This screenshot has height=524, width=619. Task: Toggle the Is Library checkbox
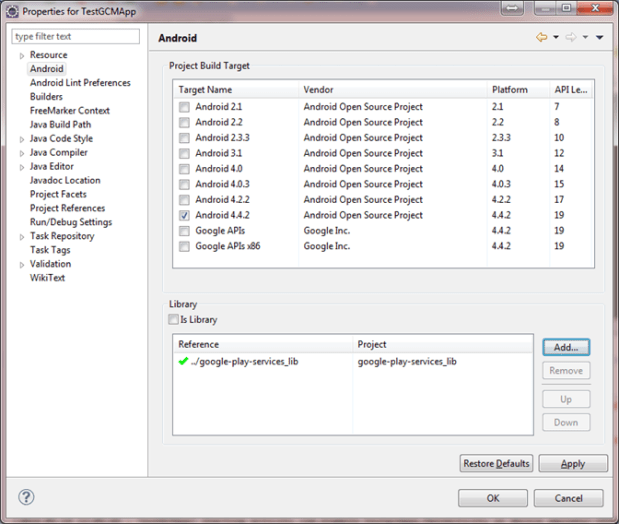(174, 320)
